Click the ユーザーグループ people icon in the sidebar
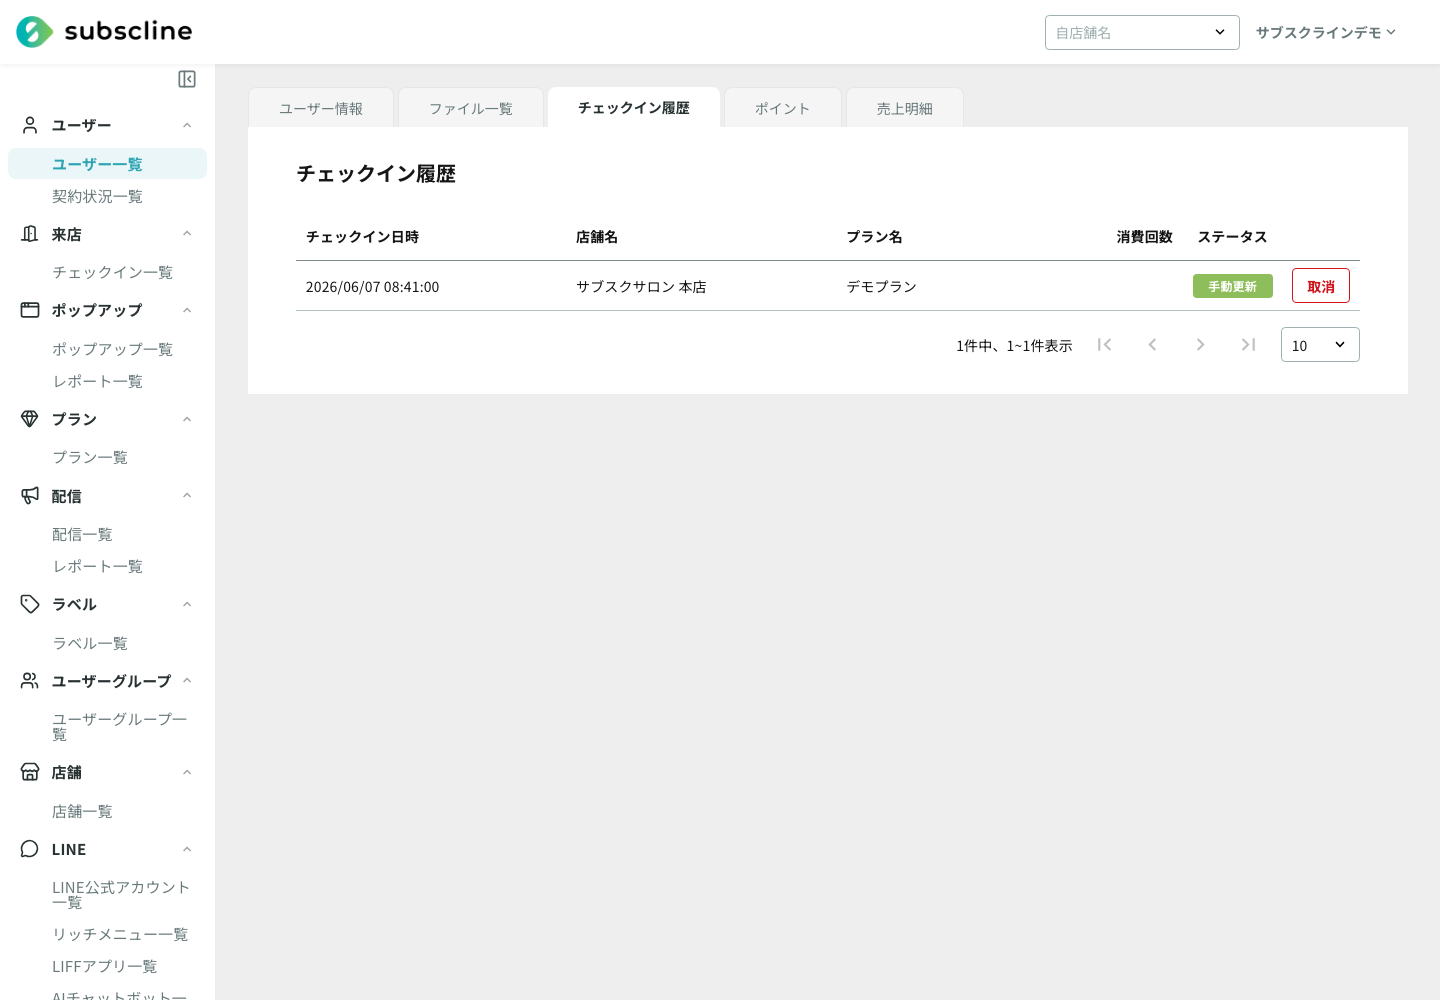Image resolution: width=1440 pixels, height=1000 pixels. pos(30,681)
